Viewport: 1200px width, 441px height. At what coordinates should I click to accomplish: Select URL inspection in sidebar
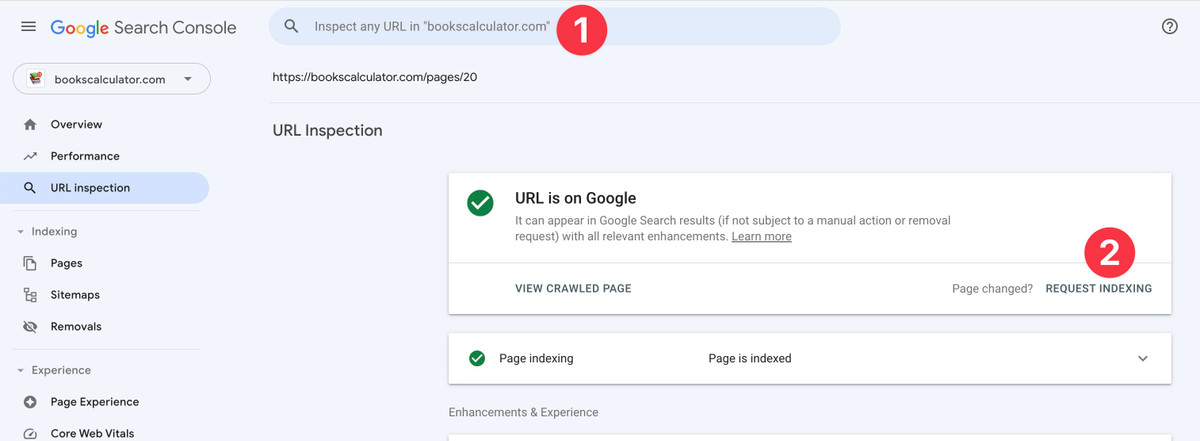coord(90,188)
